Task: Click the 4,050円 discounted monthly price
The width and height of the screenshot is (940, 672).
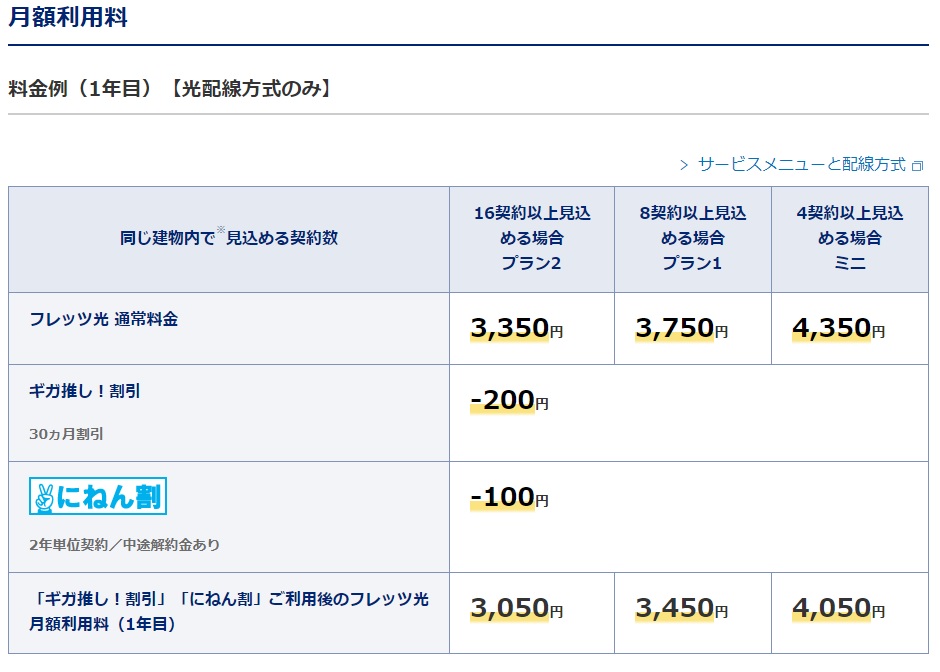Action: click(x=838, y=608)
